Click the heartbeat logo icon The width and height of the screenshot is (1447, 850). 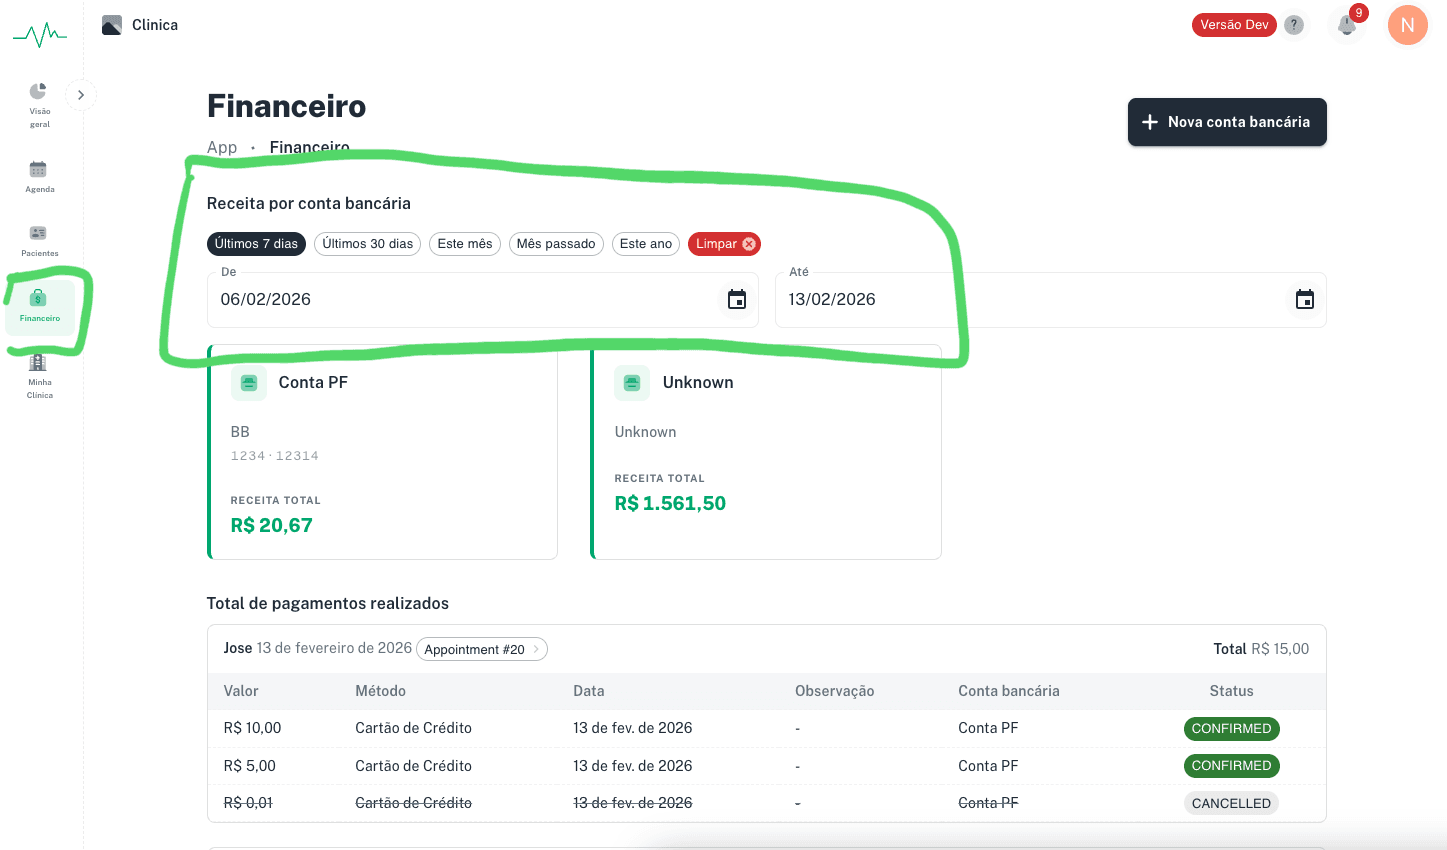click(40, 36)
